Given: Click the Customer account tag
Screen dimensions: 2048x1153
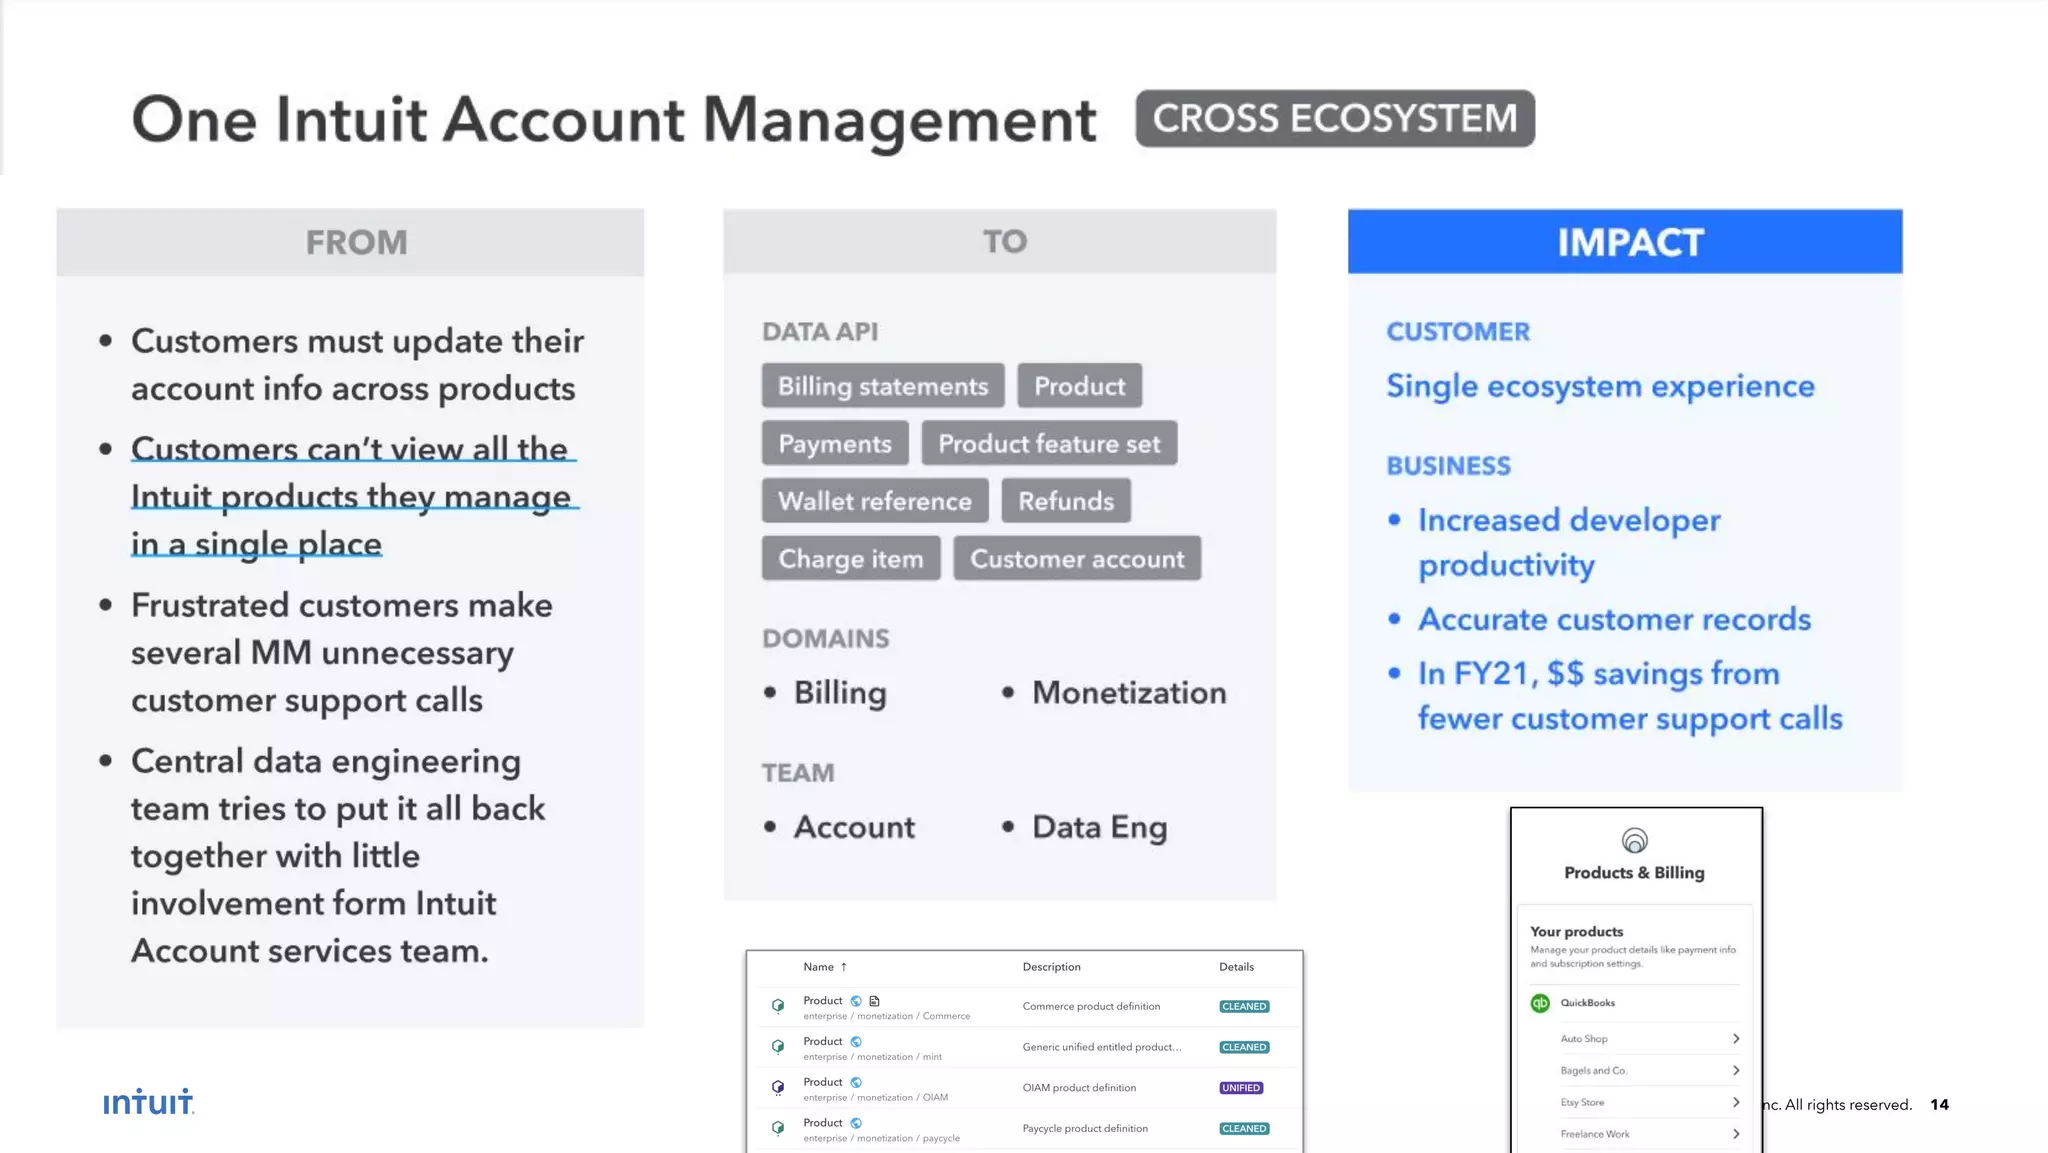Looking at the screenshot, I should (1077, 559).
